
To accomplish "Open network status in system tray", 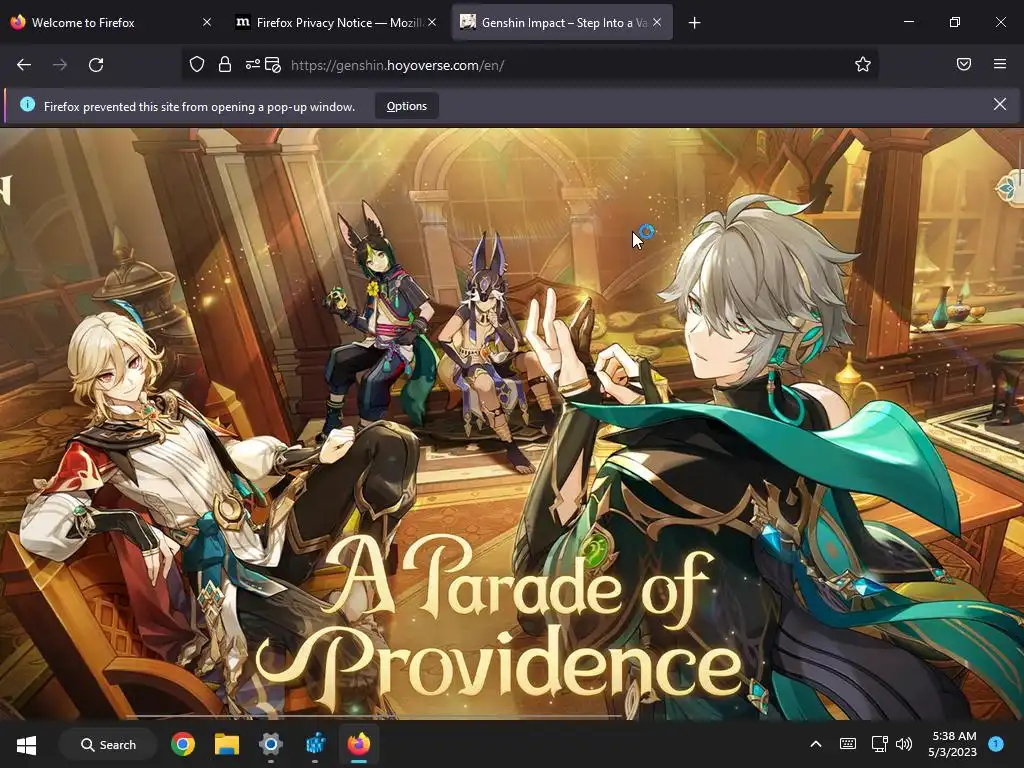I will pos(879,744).
